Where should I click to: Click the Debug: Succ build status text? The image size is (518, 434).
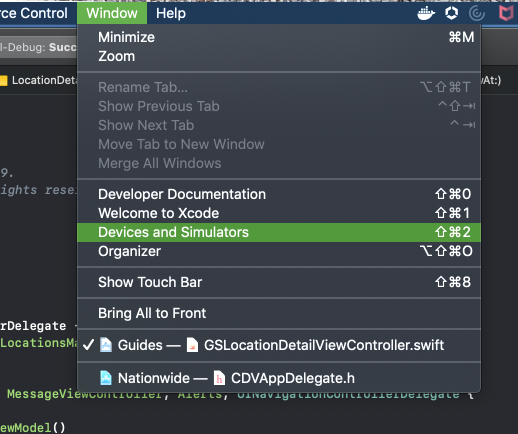click(x=38, y=47)
